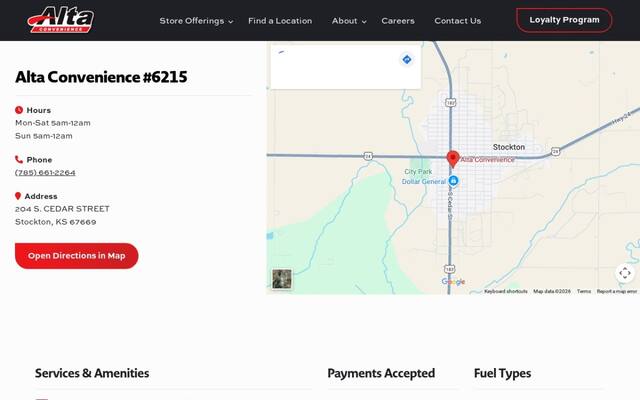This screenshot has height=400, width=640.
Task: Click the Services & Amenities heading
Action: click(92, 373)
